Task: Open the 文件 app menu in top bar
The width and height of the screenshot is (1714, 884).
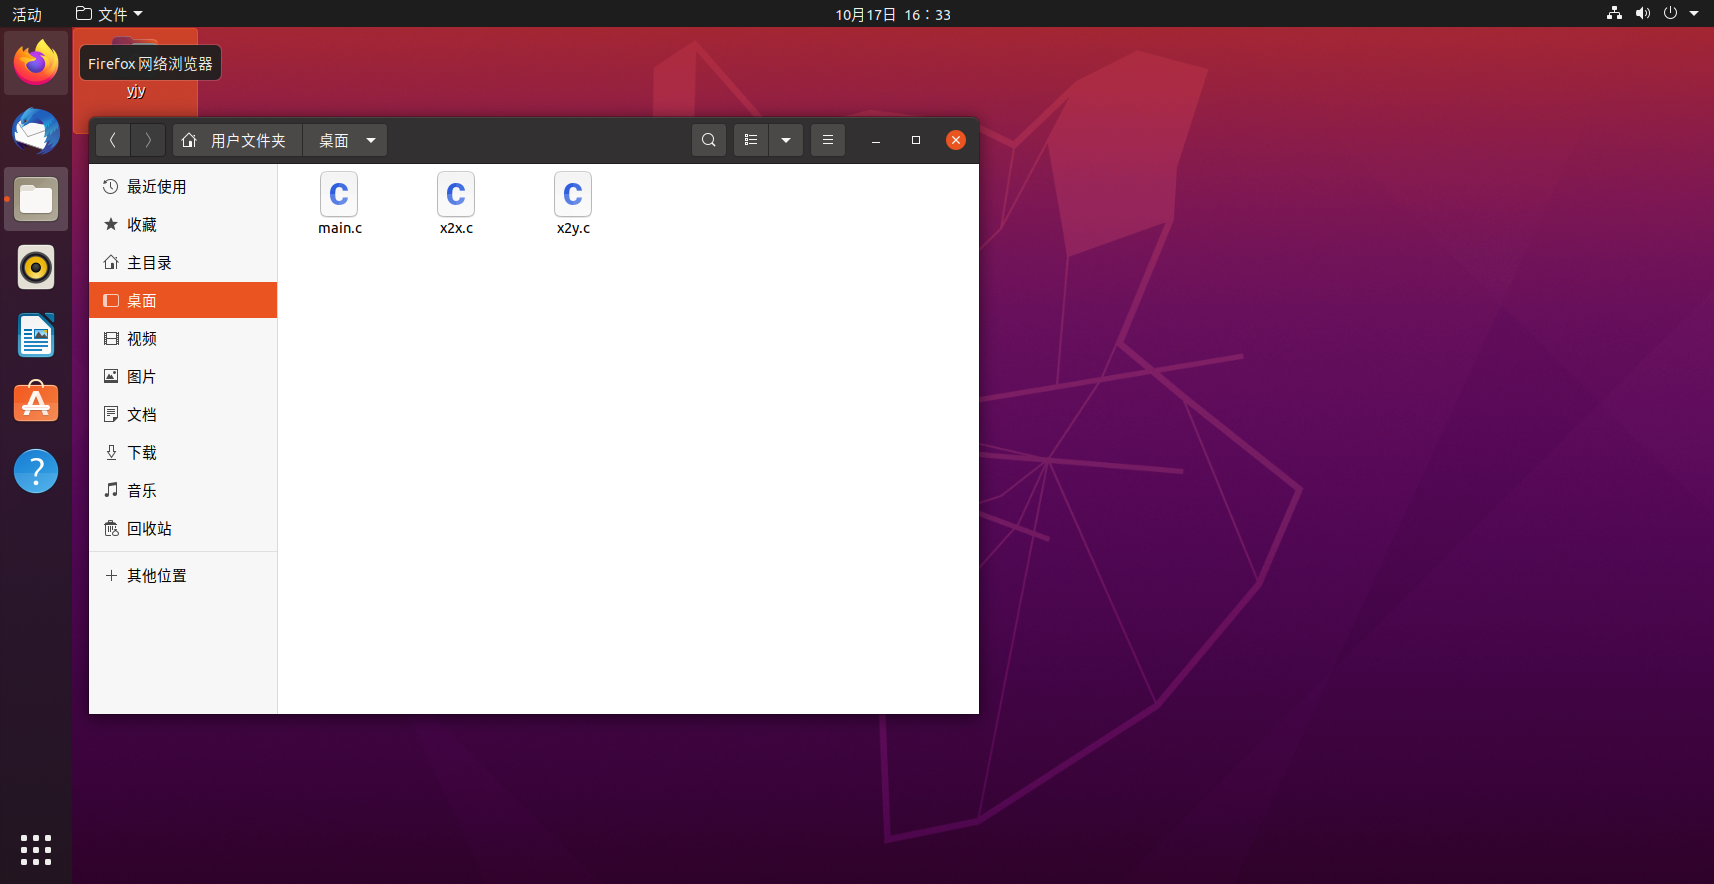Action: [x=109, y=14]
